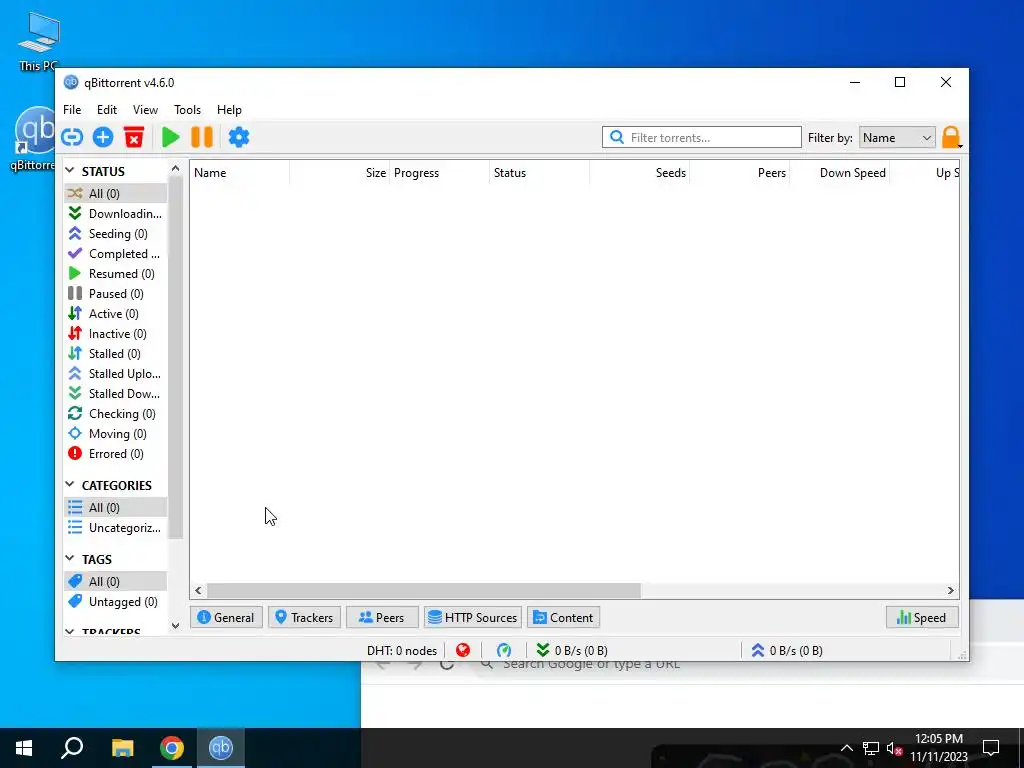Click the taskbar search magnifier icon

[72, 748]
